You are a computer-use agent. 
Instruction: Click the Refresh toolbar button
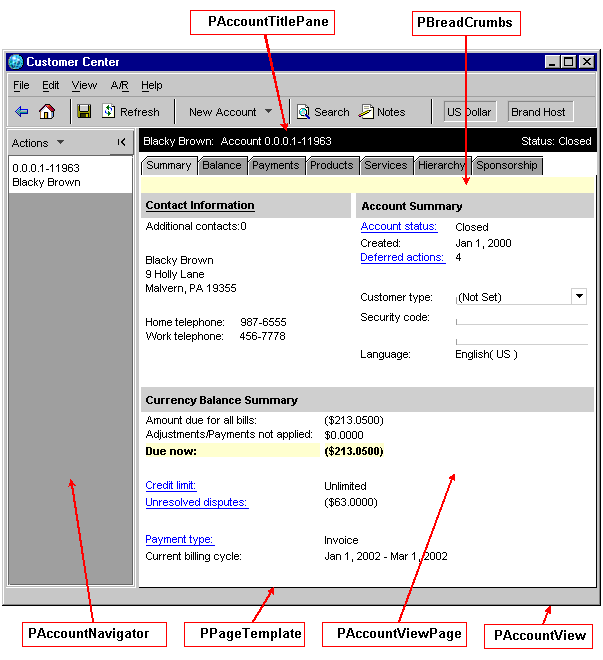[131, 112]
